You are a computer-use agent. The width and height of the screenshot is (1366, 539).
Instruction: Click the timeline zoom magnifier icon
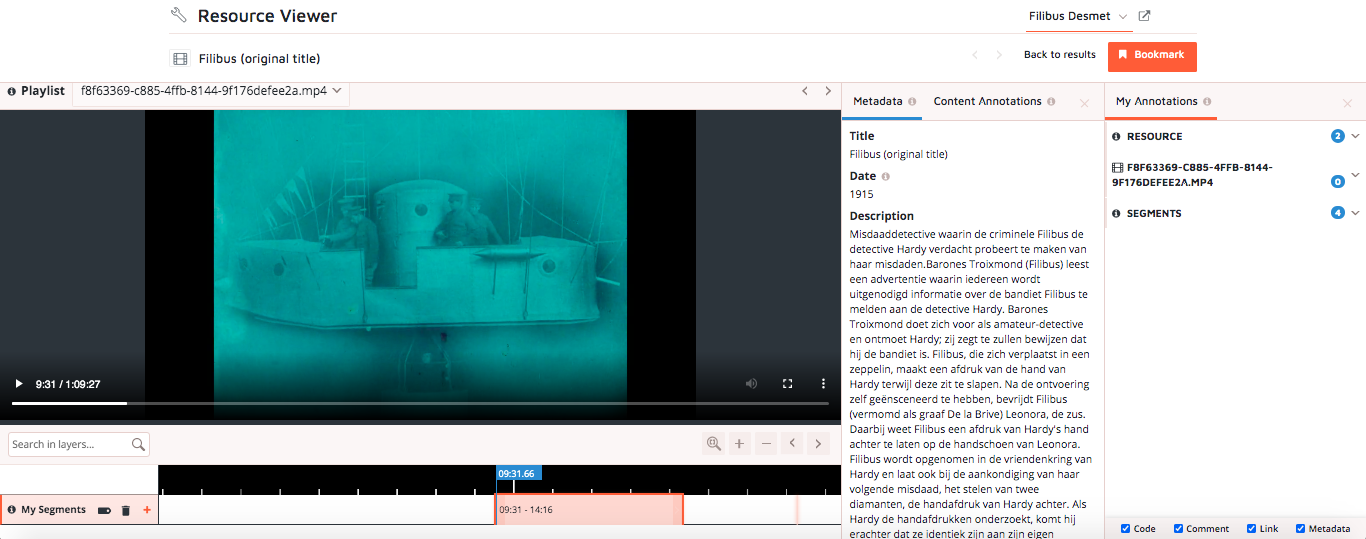tap(713, 444)
